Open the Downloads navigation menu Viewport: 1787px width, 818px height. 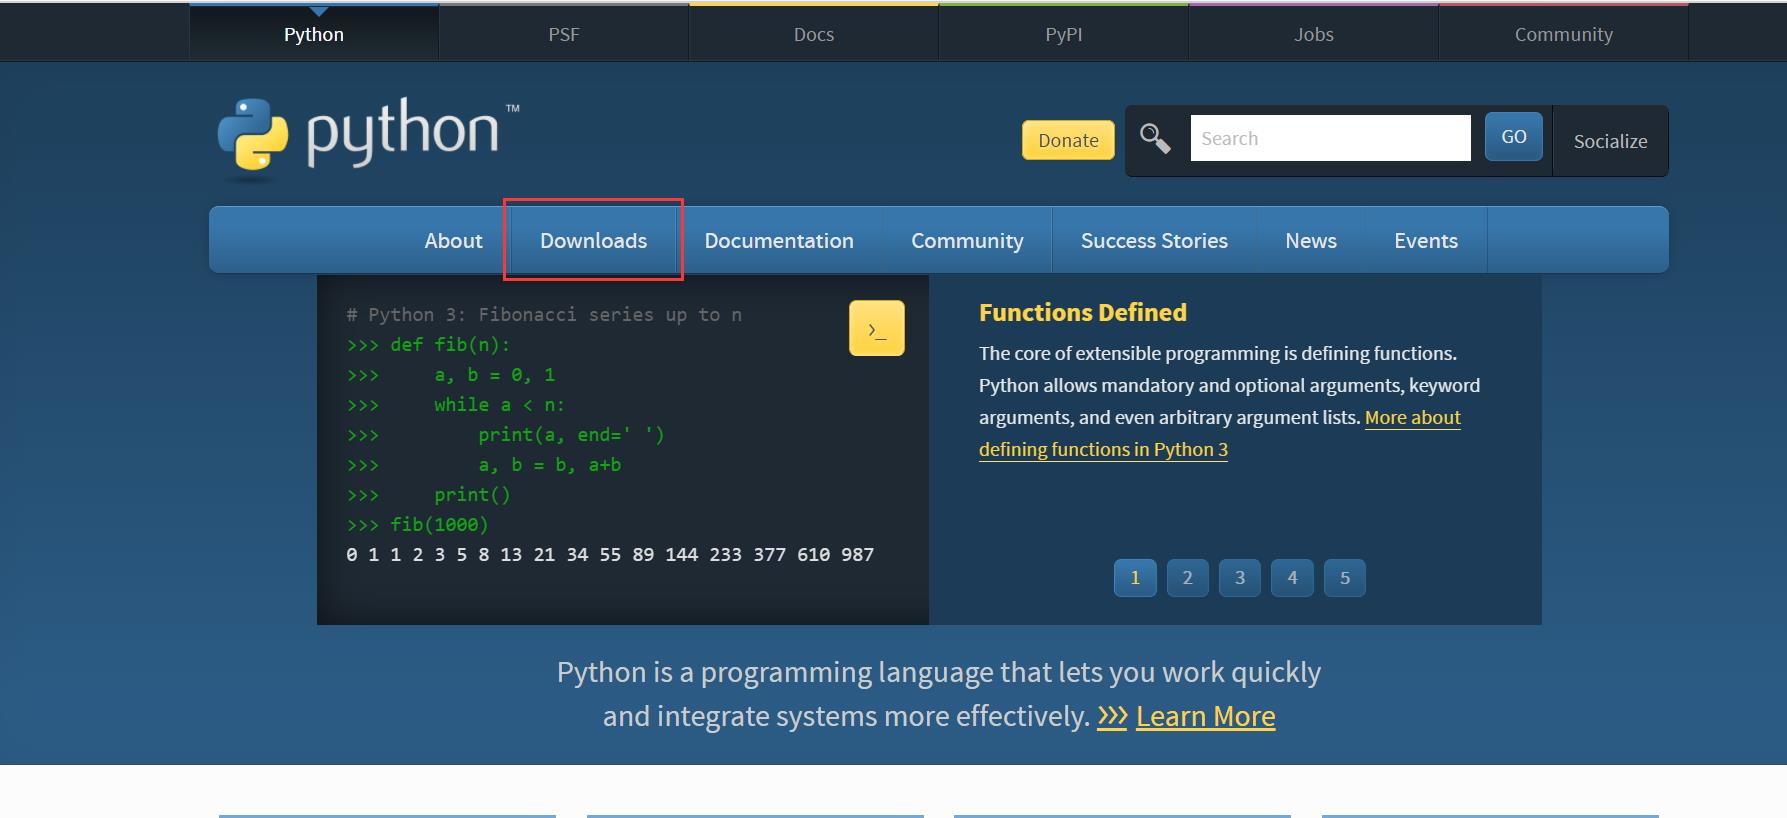pos(594,240)
